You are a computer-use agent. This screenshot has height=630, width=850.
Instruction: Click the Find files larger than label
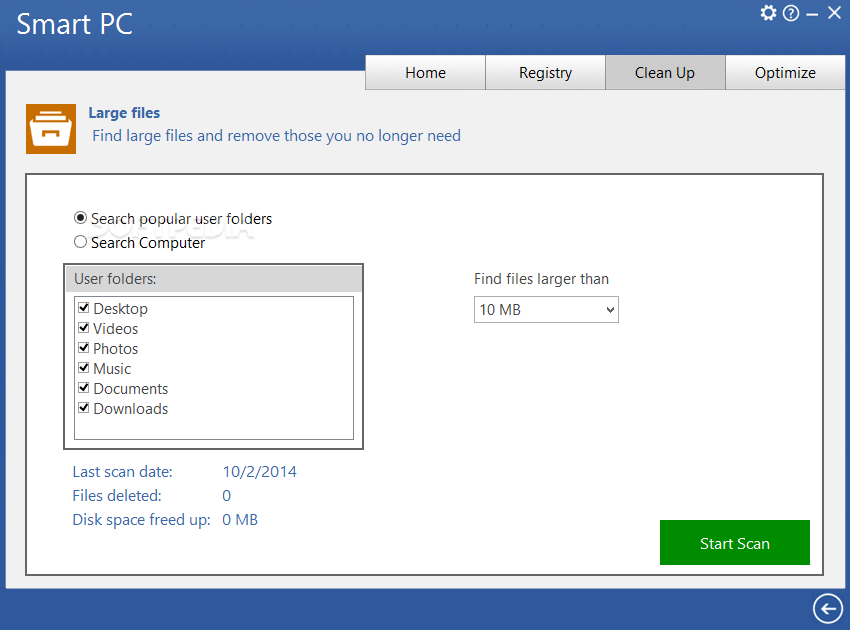tap(542, 279)
